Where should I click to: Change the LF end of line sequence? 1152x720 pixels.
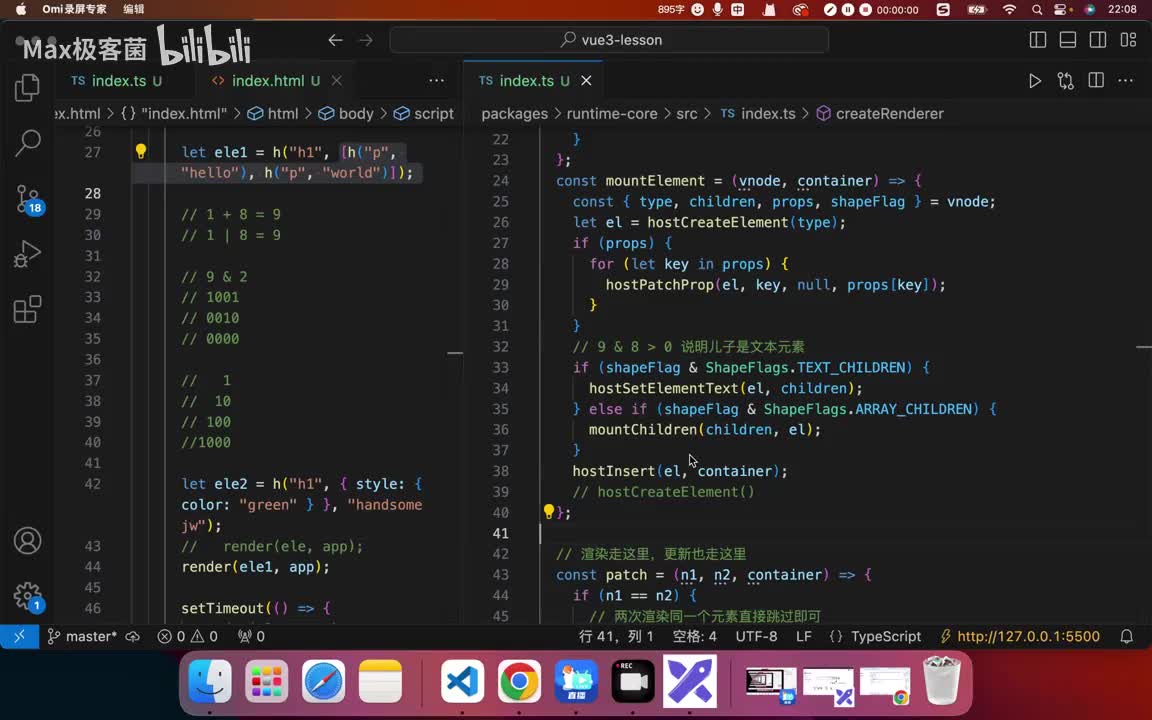tap(804, 636)
